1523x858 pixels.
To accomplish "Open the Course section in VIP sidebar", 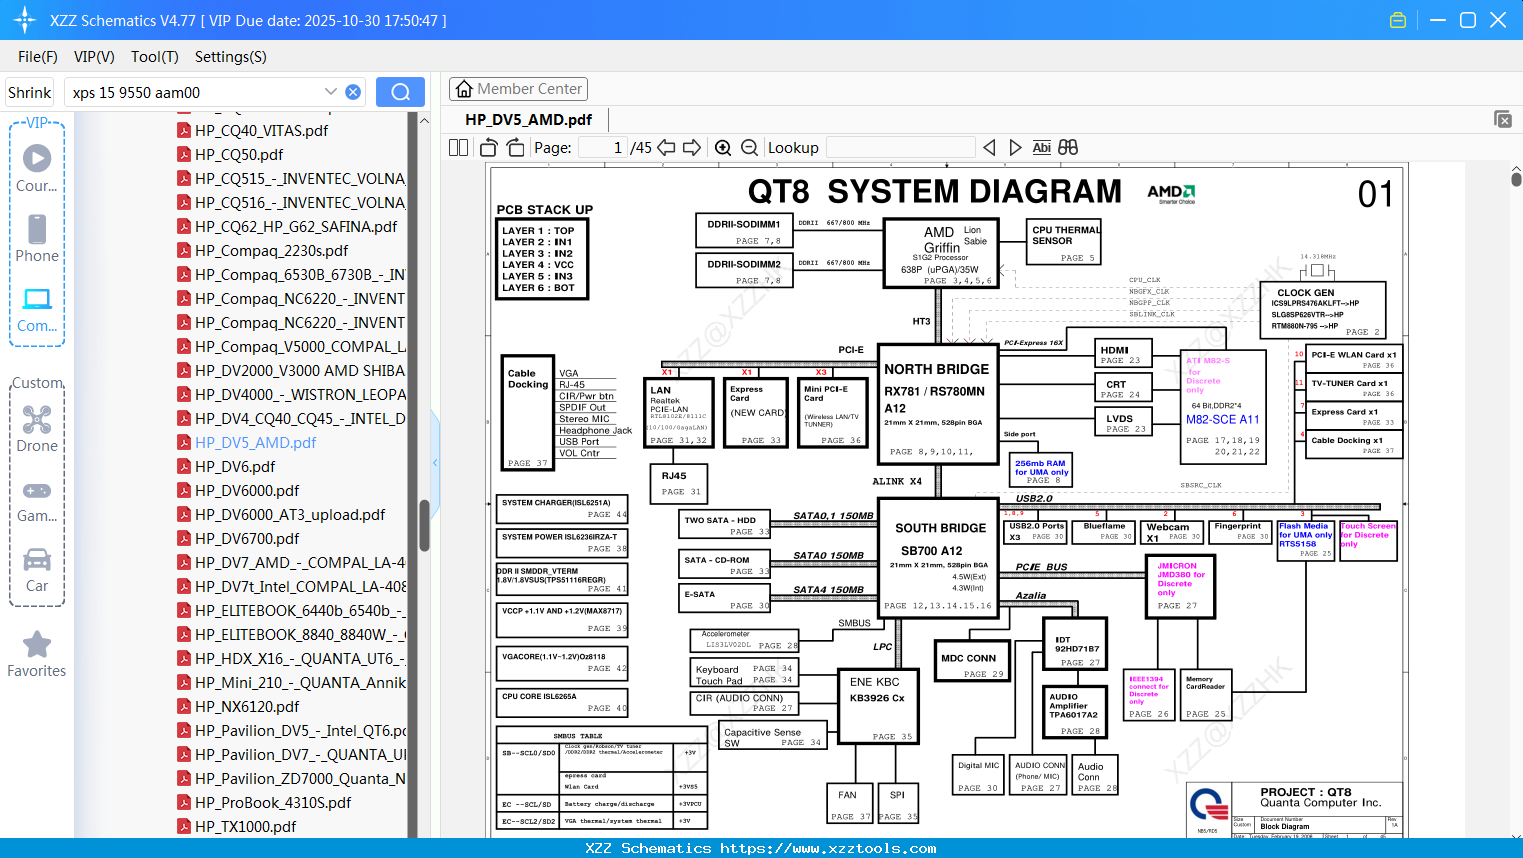I will pyautogui.click(x=37, y=169).
